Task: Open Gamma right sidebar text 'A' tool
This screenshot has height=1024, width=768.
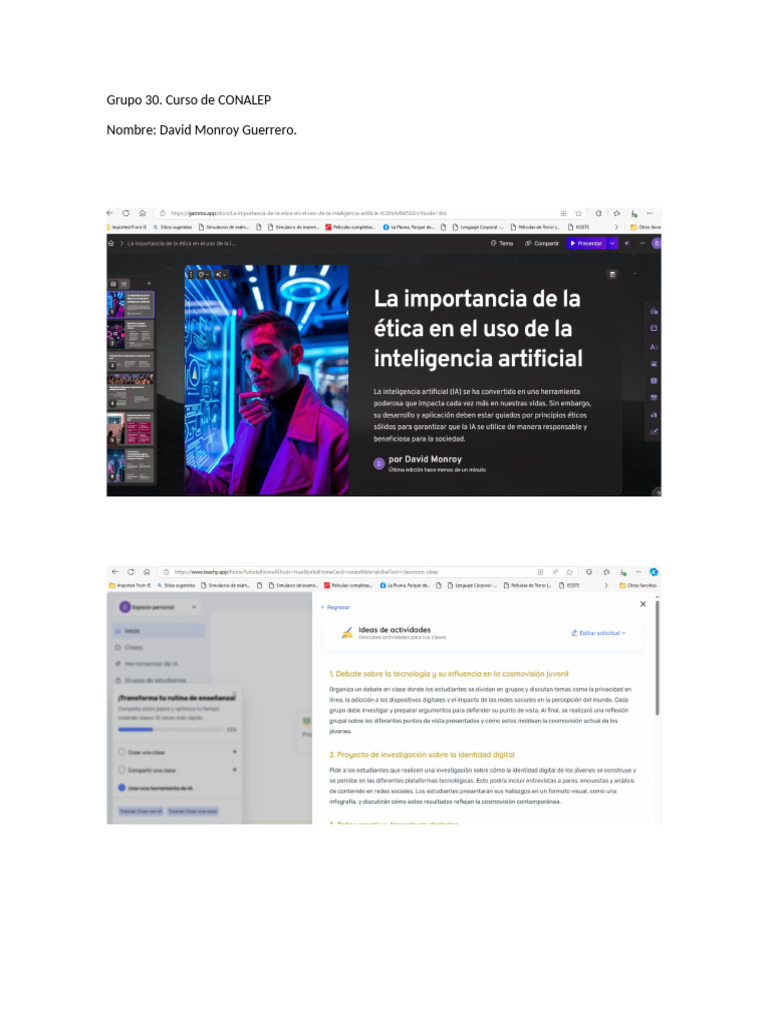Action: pos(654,347)
